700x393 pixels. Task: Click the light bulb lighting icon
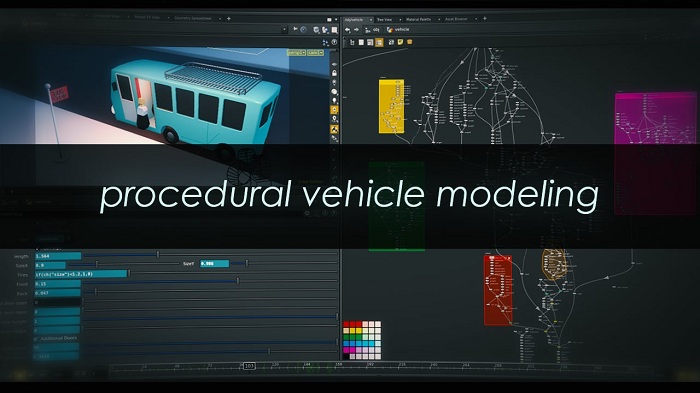point(334,100)
